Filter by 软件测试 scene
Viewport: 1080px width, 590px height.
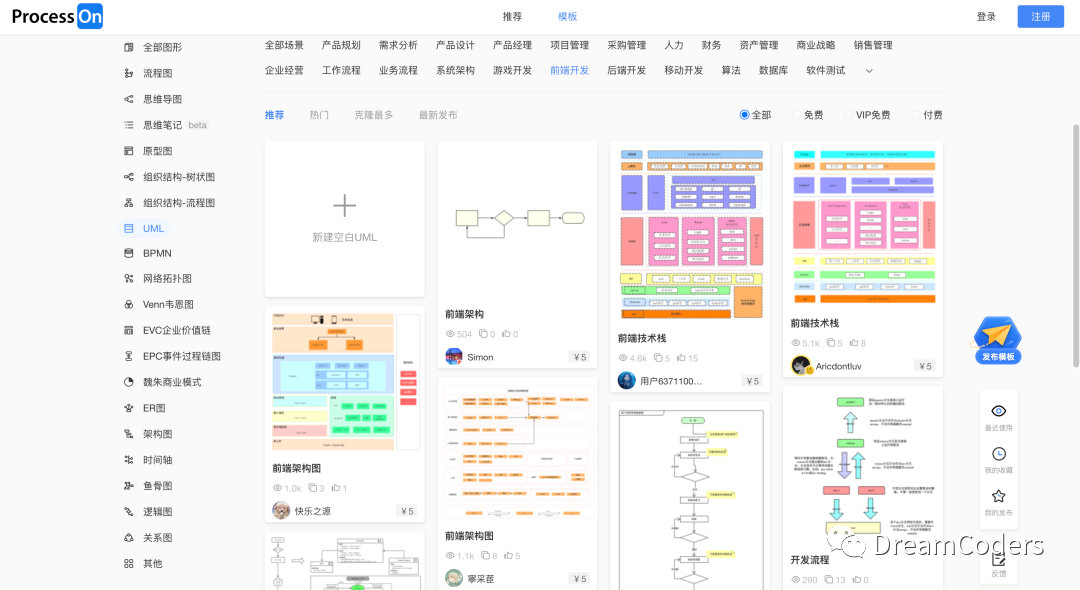click(825, 70)
